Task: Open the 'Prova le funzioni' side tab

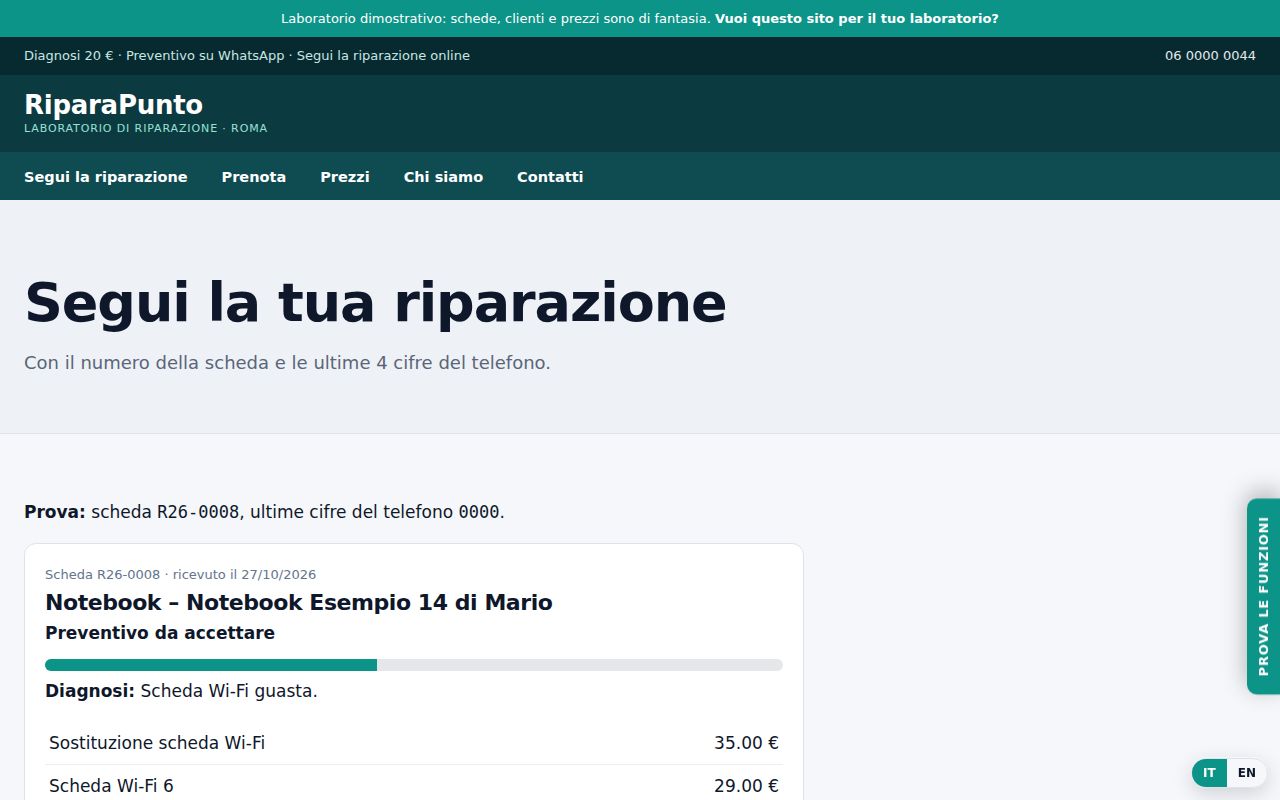Action: (1263, 596)
